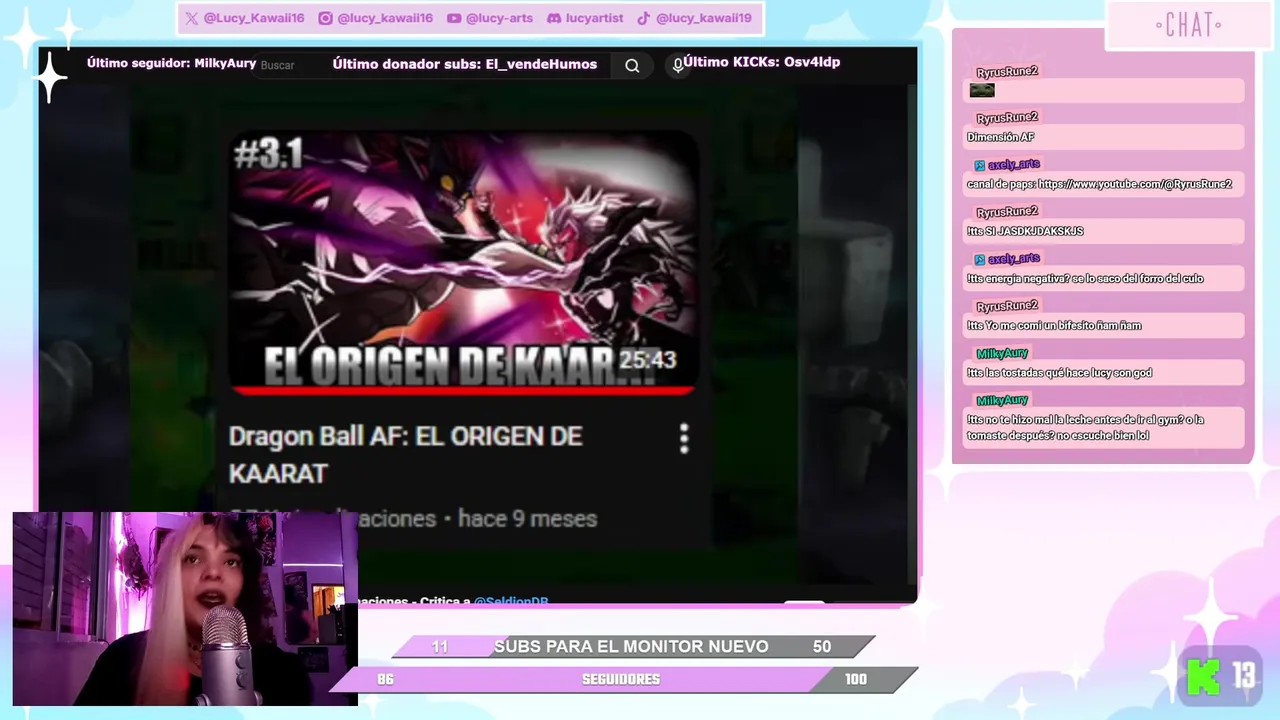Click the green Kick logo icon
Viewport: 1280px width, 720px height.
1203,677
